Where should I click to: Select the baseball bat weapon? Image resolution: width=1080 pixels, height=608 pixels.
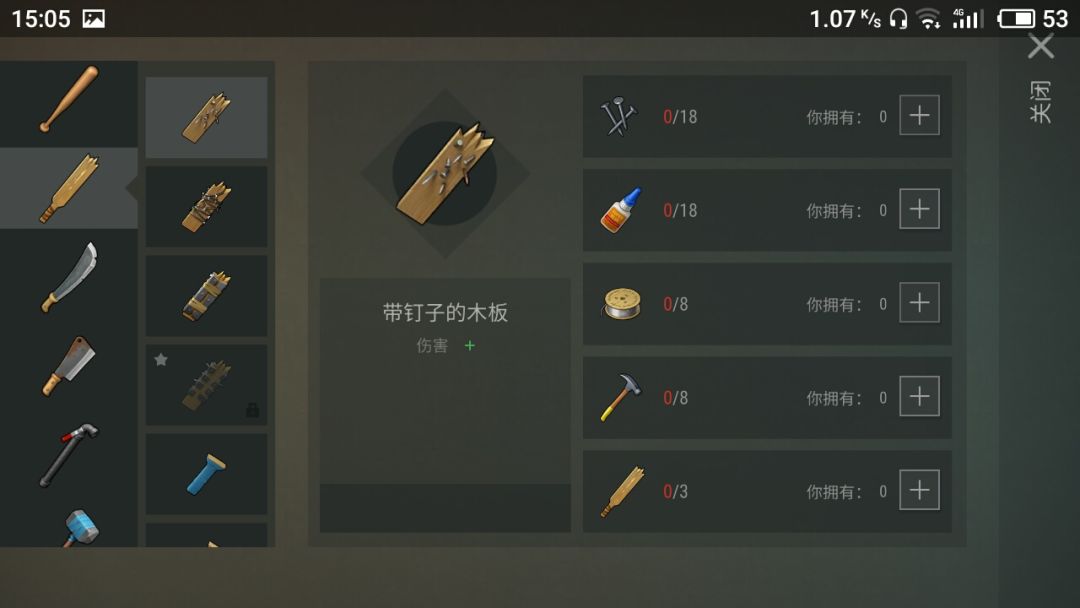(69, 98)
